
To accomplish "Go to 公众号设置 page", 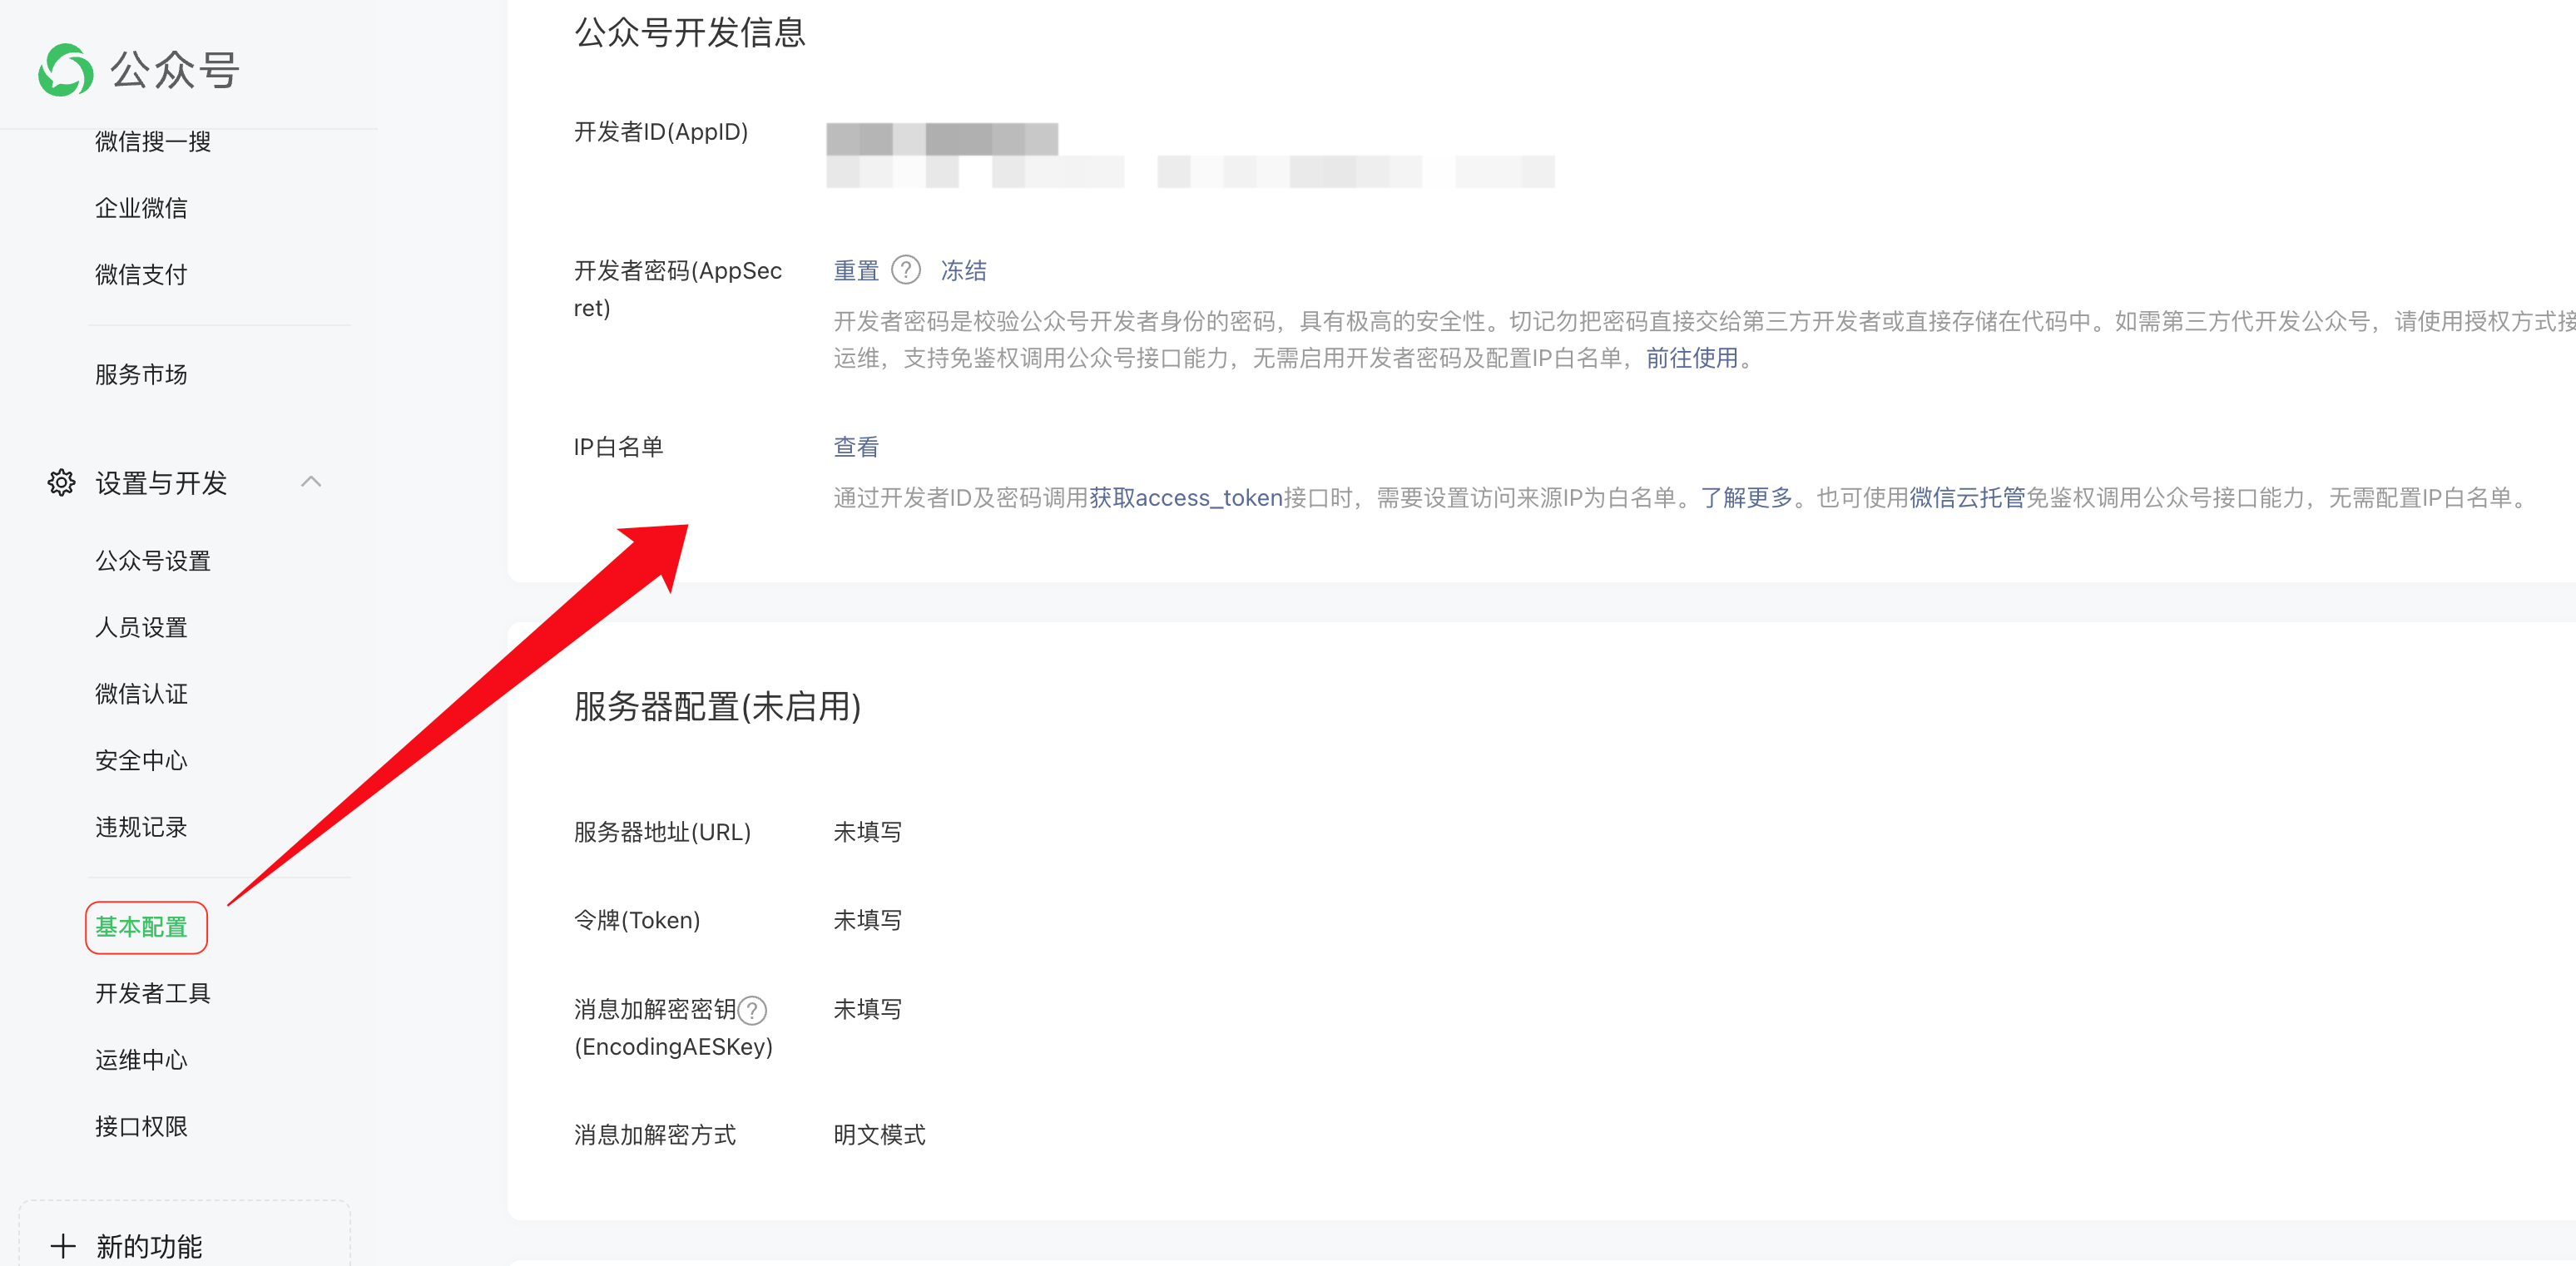I will point(153,561).
